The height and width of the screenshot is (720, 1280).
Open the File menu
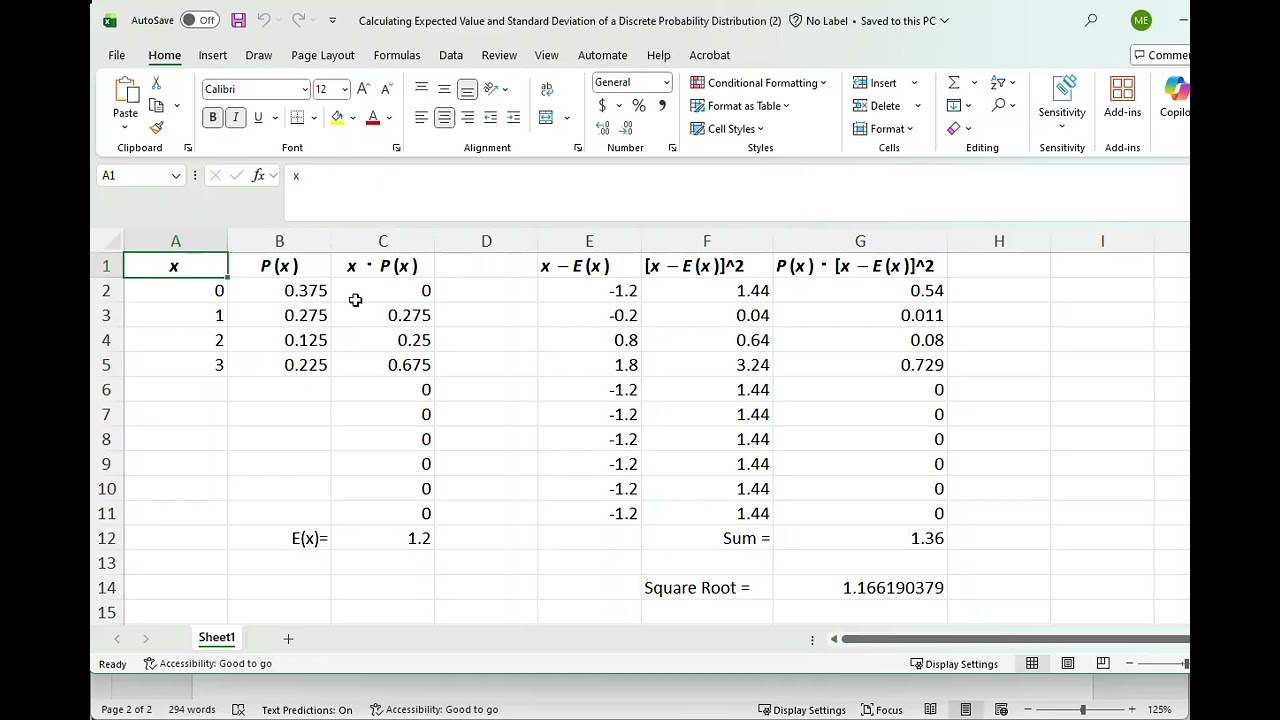coord(117,55)
